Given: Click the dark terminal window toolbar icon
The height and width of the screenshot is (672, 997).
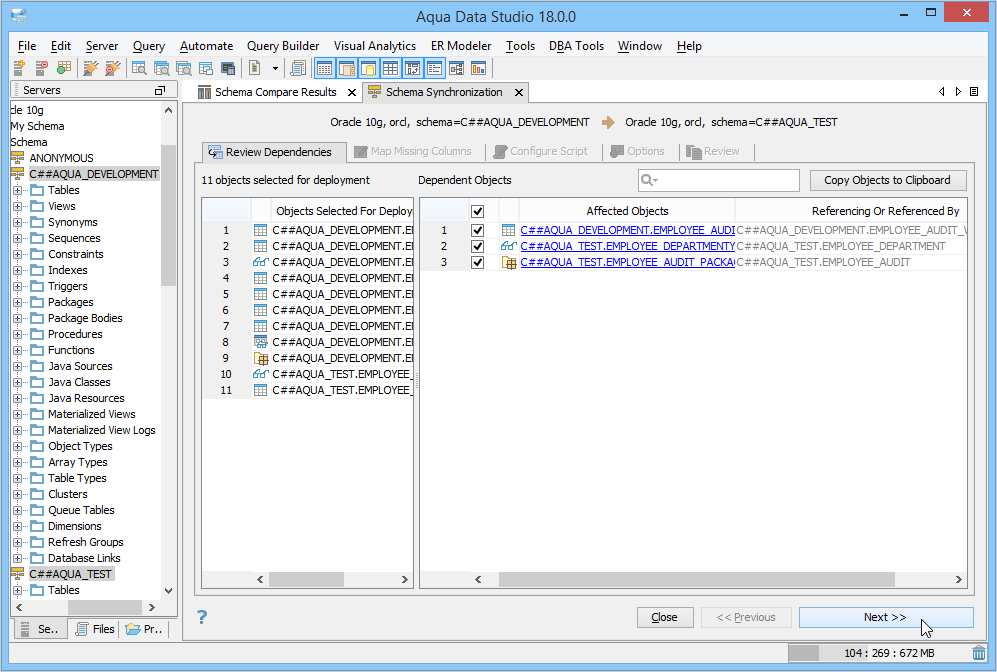Looking at the screenshot, I should tap(228, 68).
